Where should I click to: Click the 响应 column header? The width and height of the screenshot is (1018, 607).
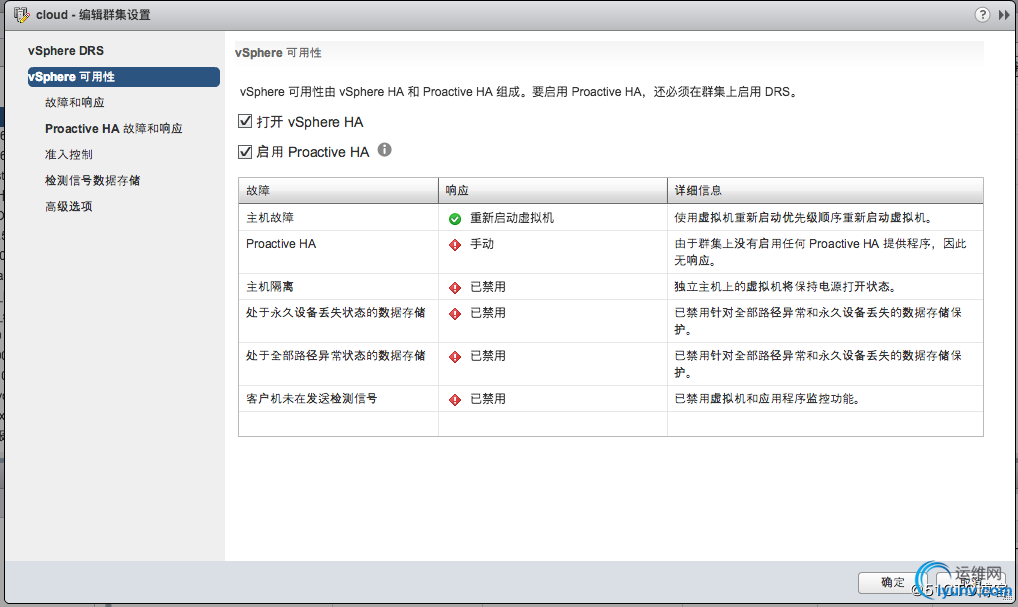[x=552, y=190]
